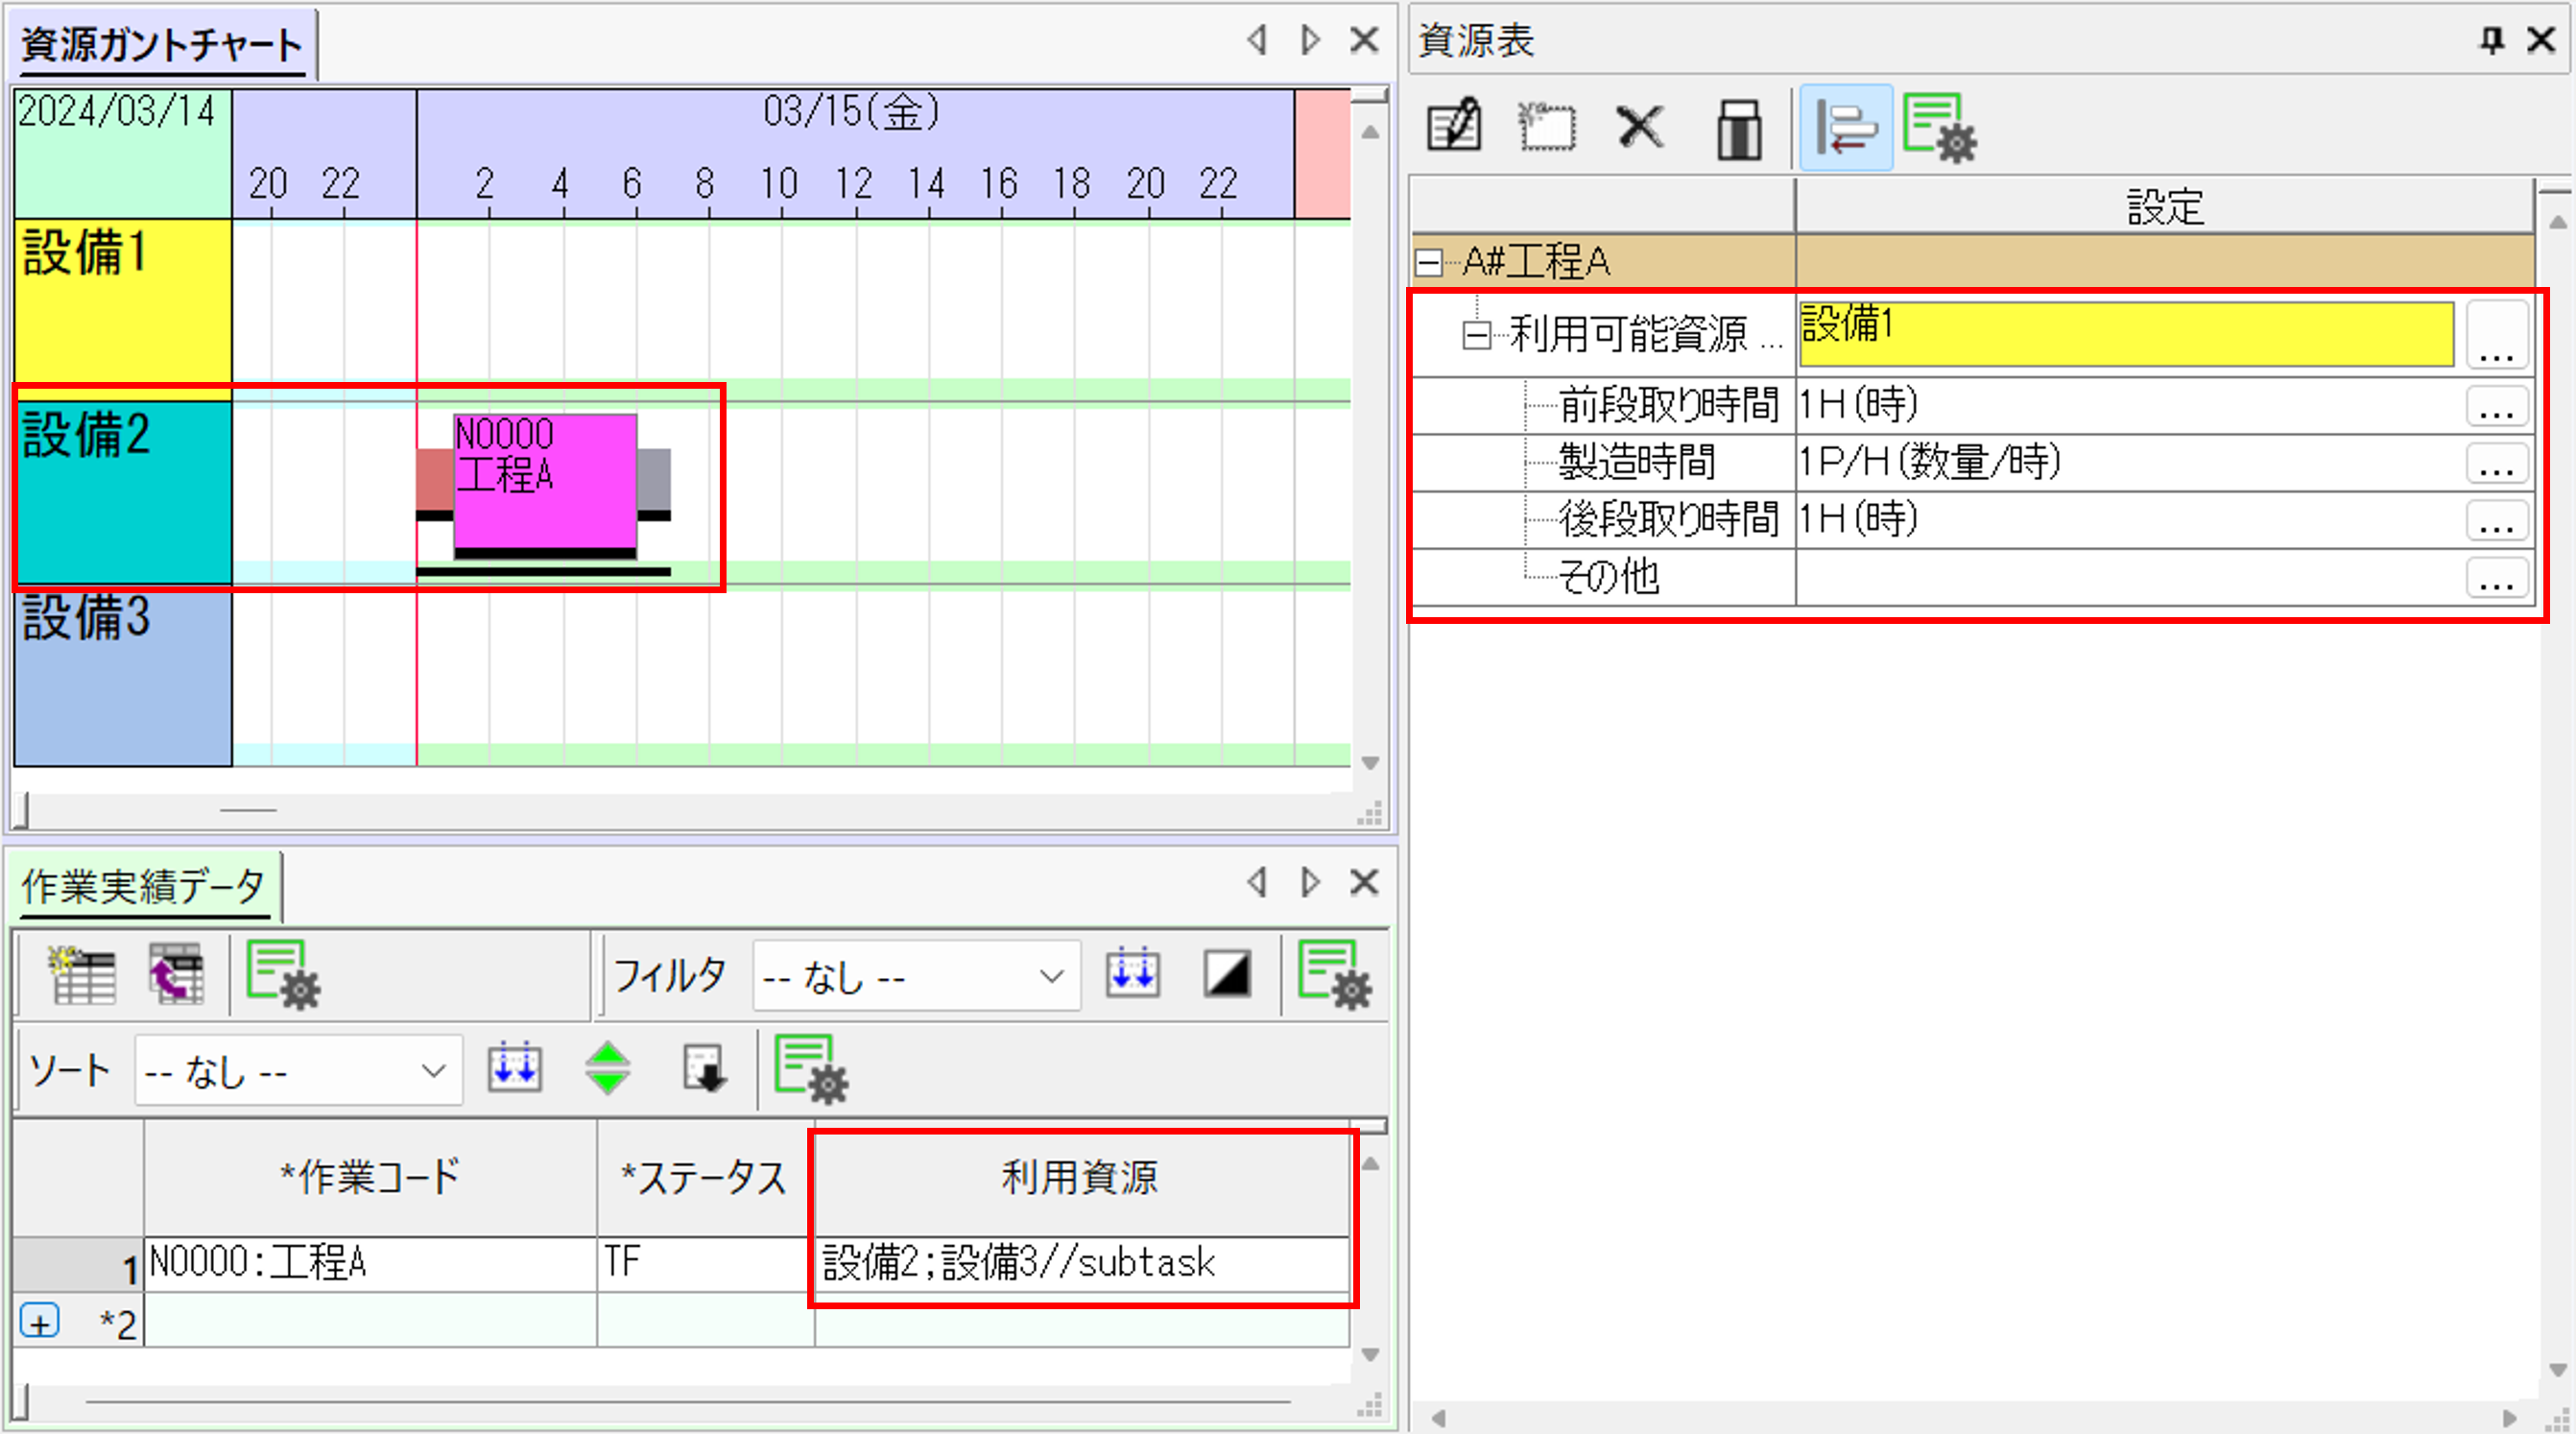Image resolution: width=2576 pixels, height=1434 pixels.
Task: Open the 資源表 display settings gear icon
Action: 1939,129
